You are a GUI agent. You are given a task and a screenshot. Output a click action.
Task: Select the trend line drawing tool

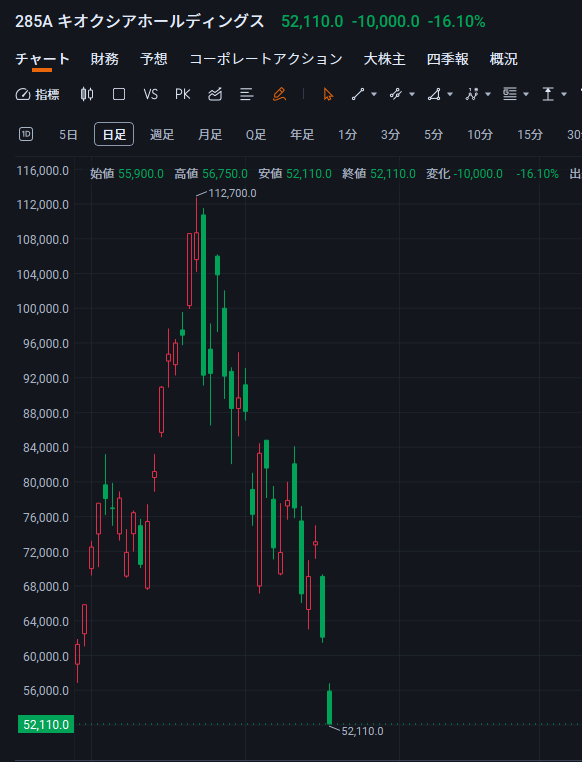358,94
